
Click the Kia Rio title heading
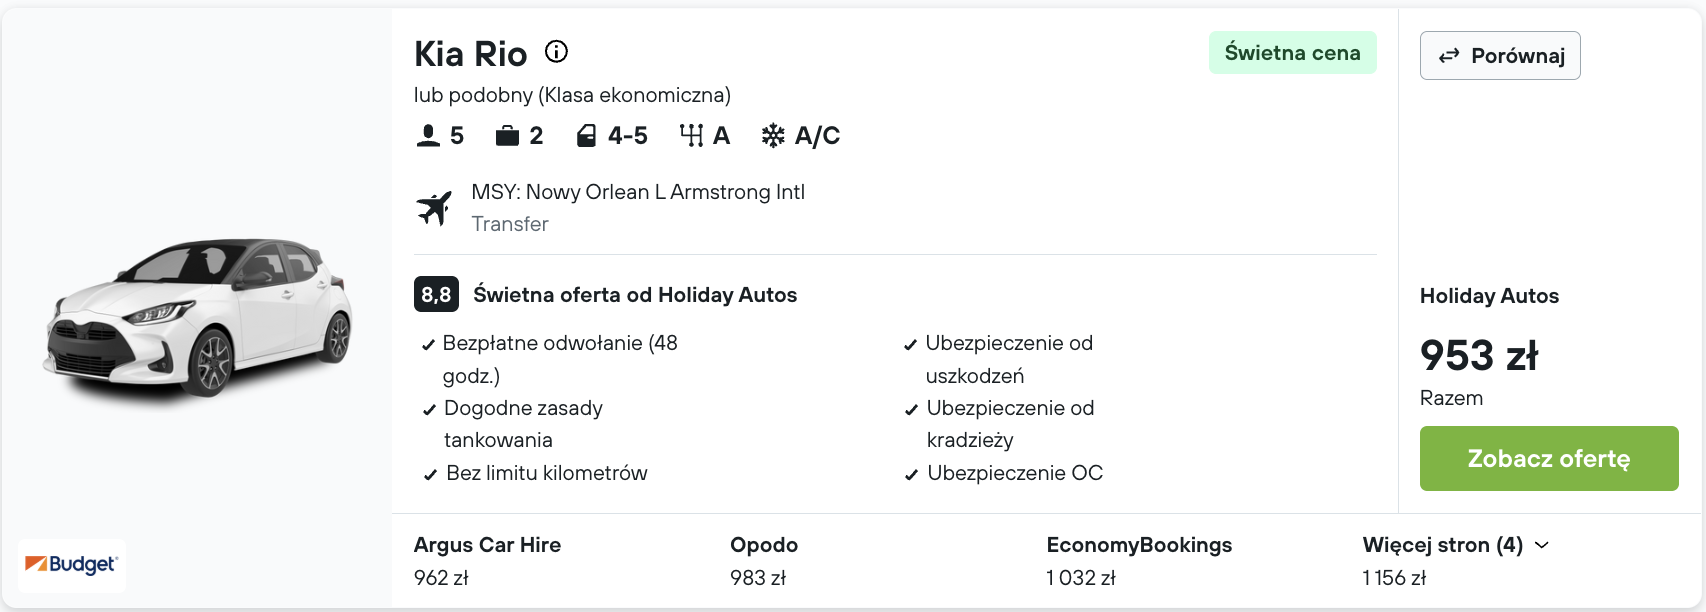click(470, 53)
